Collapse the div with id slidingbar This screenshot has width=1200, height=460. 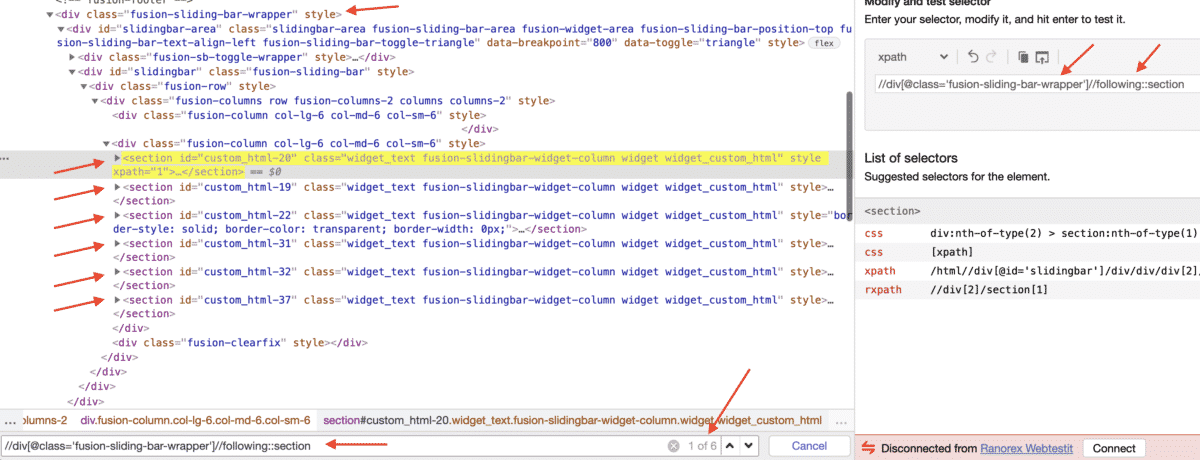click(71, 72)
